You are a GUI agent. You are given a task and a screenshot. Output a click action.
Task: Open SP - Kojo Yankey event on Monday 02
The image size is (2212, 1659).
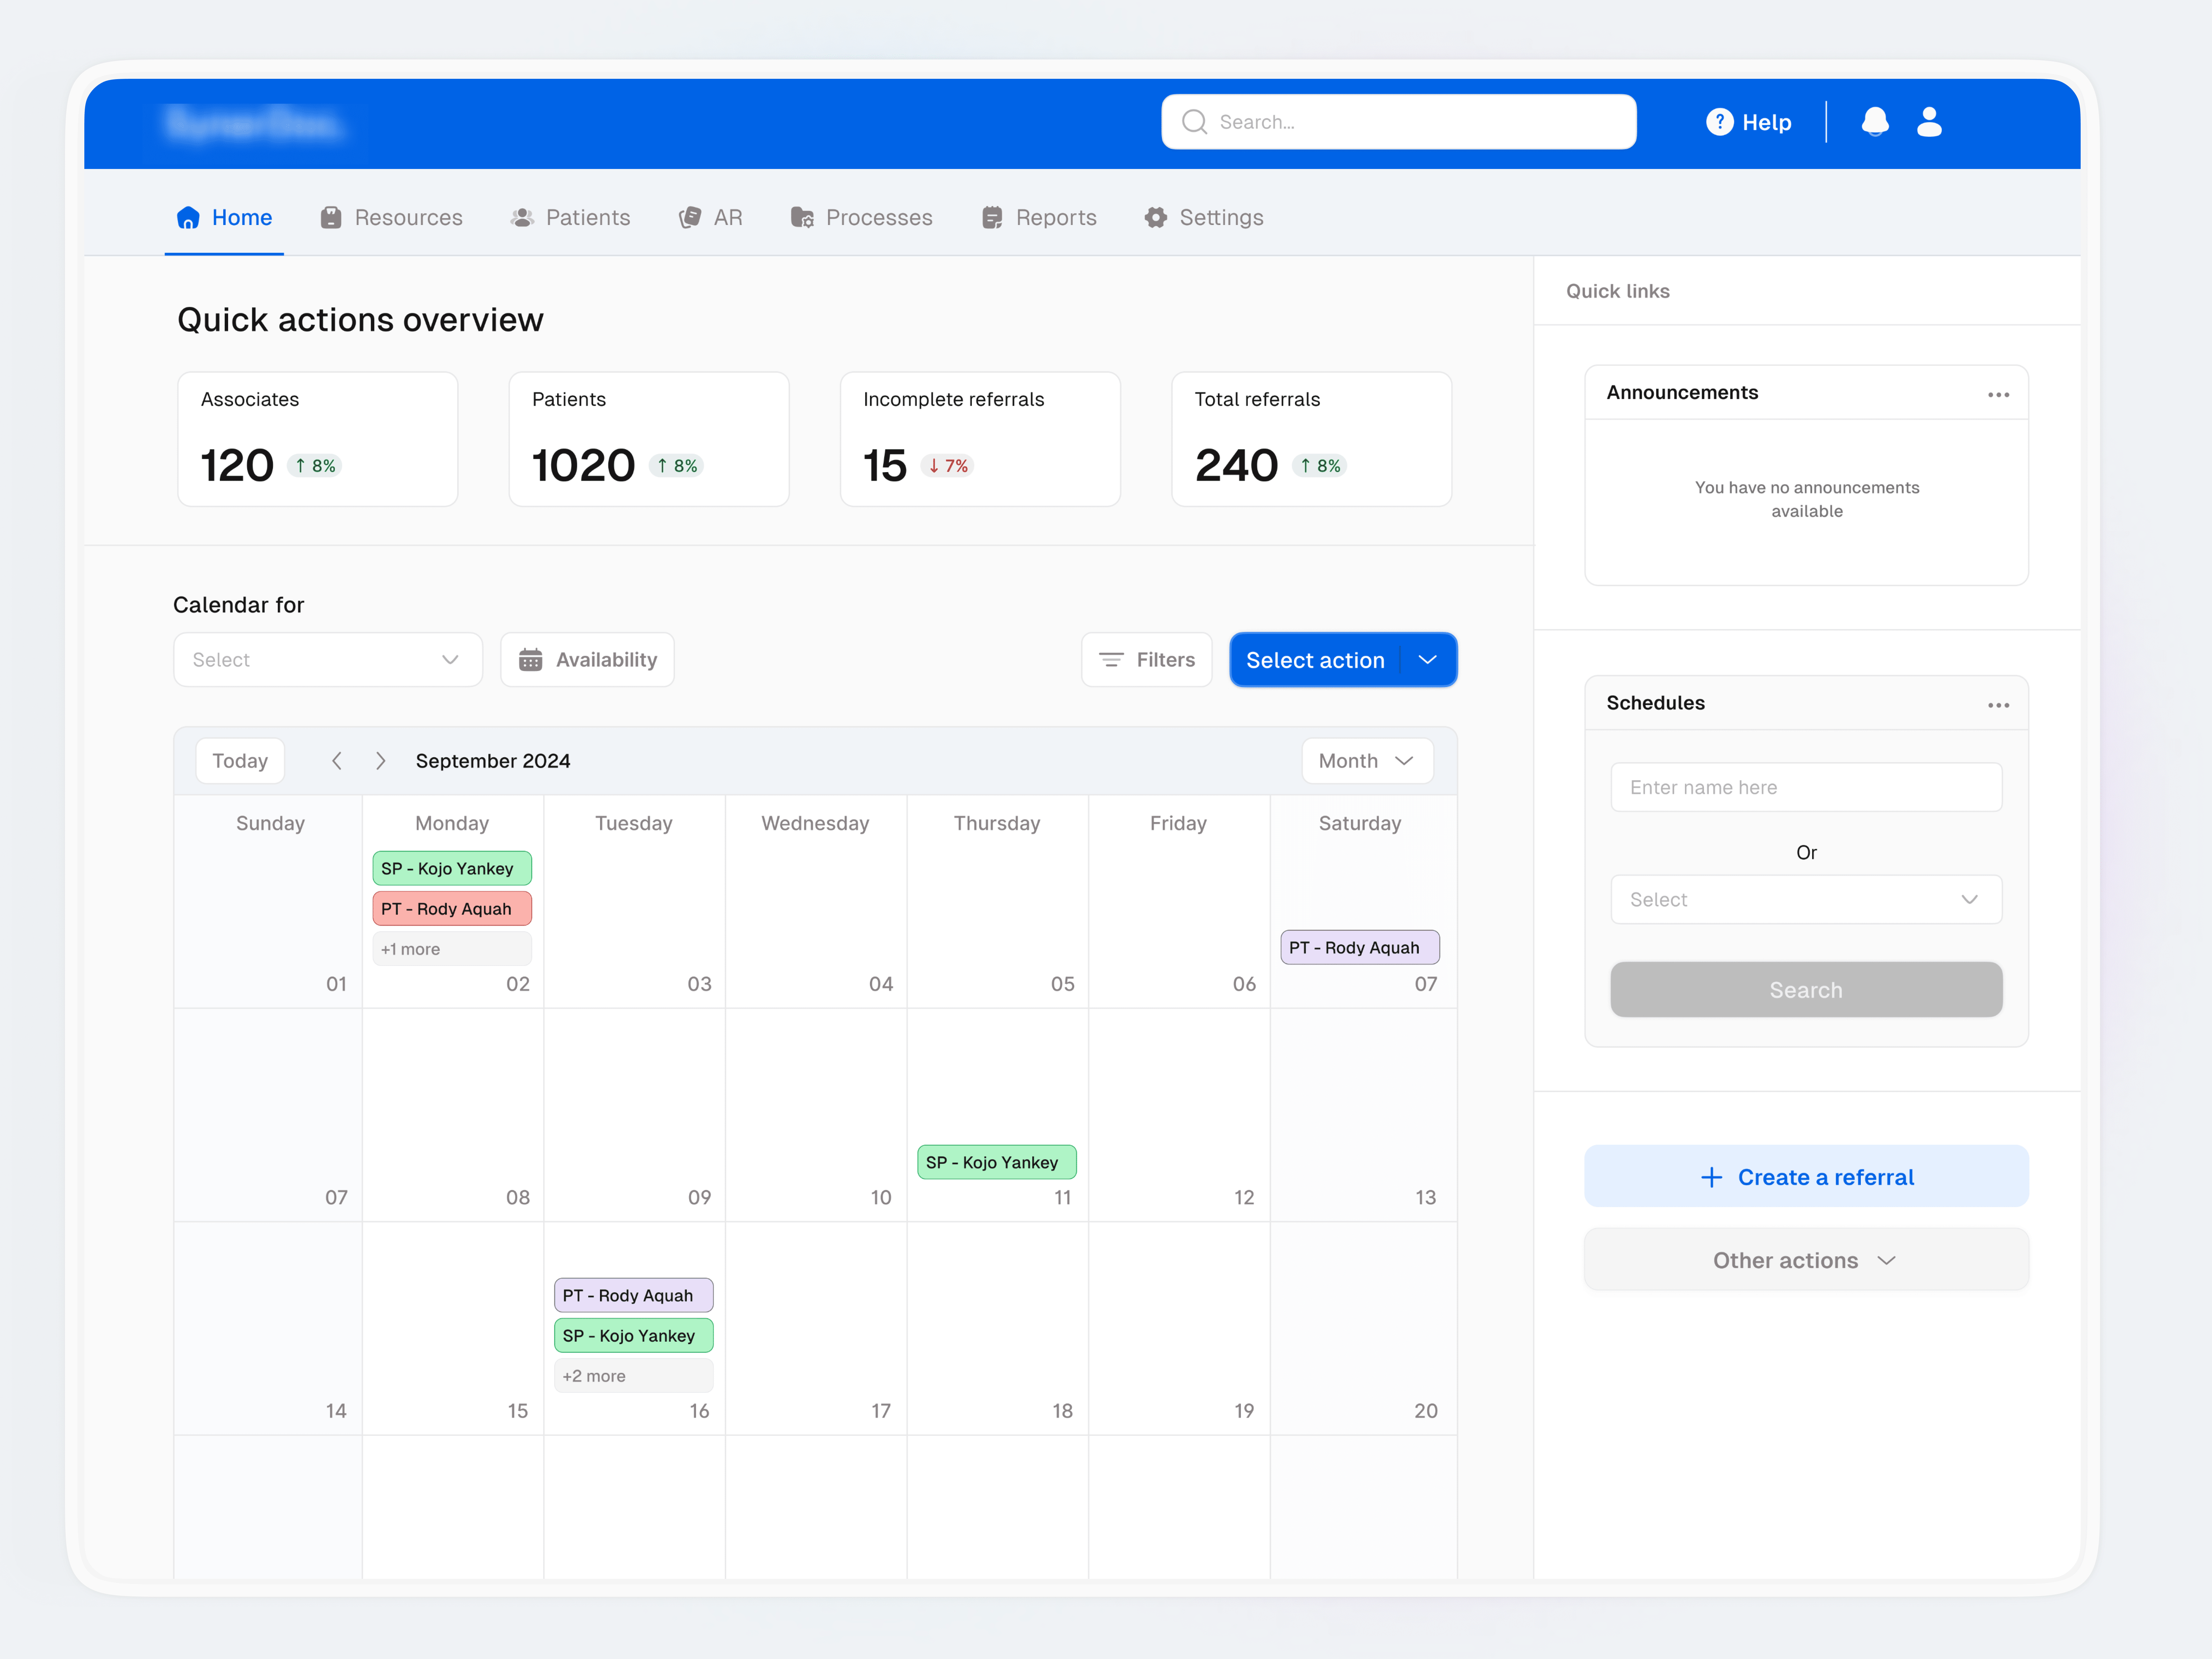(452, 868)
